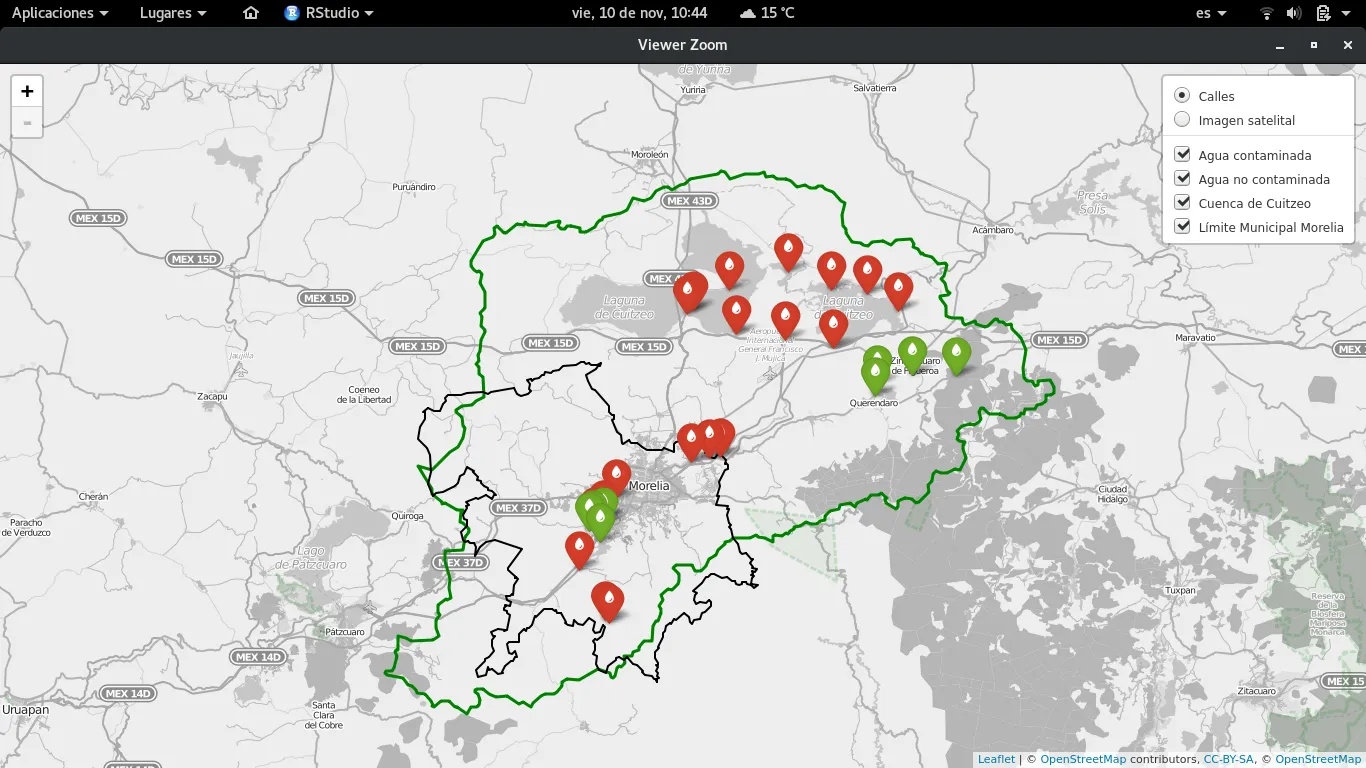Click red marker just above the Aeropuerto Internacional label
Image resolution: width=1366 pixels, height=768 pixels.
tap(785, 320)
